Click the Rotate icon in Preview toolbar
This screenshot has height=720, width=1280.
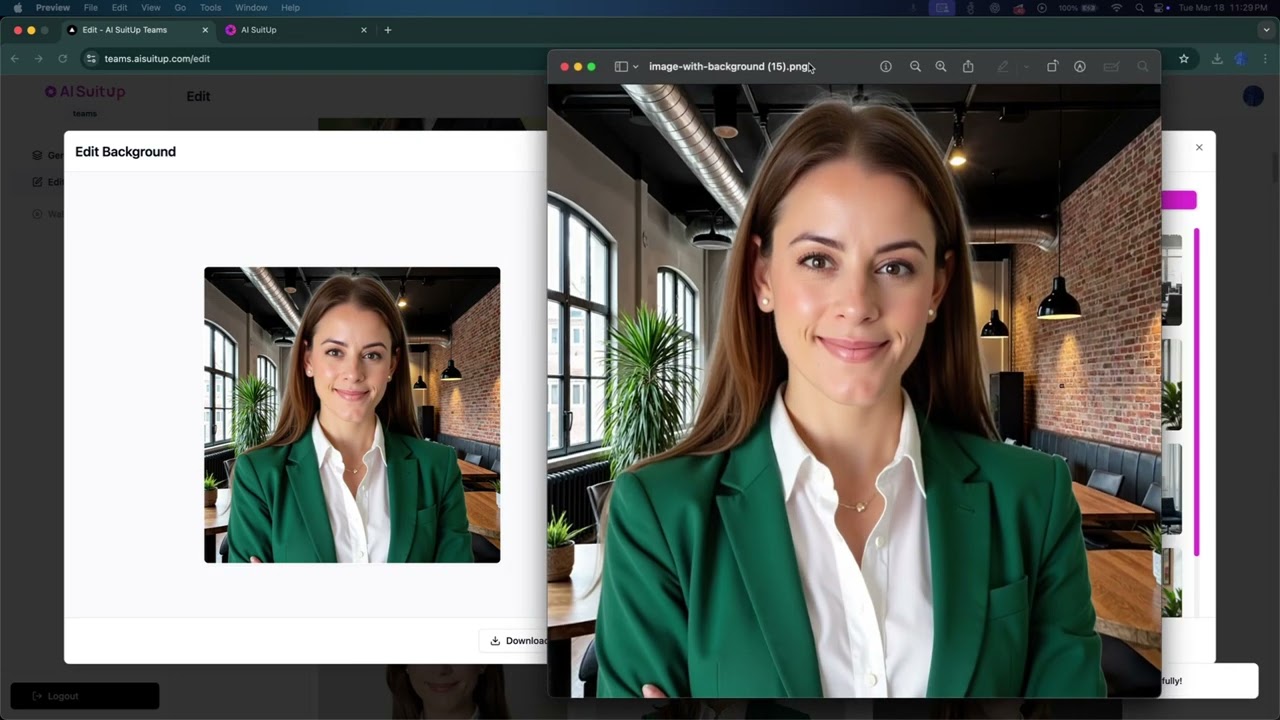[1052, 66]
